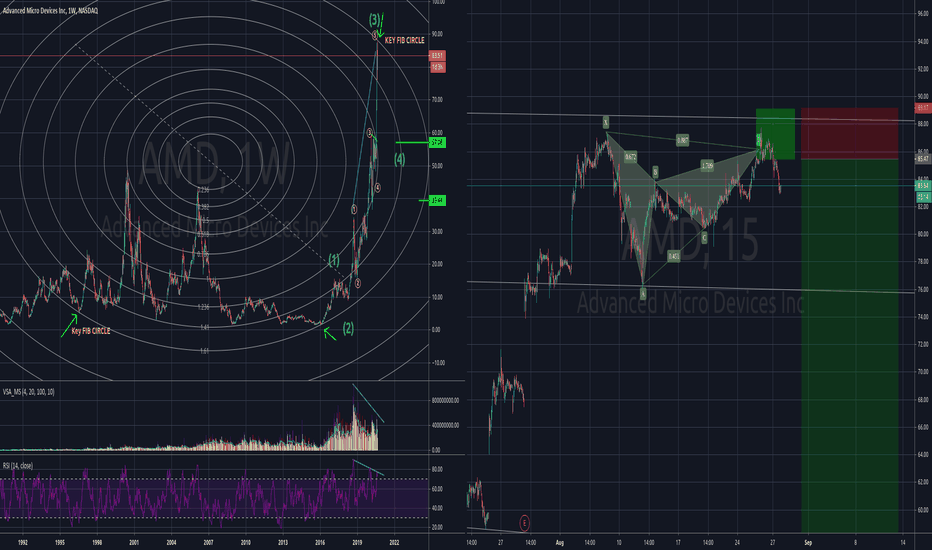932x550 pixels.
Task: Click the green wave (4) label
Action: pyautogui.click(x=399, y=159)
